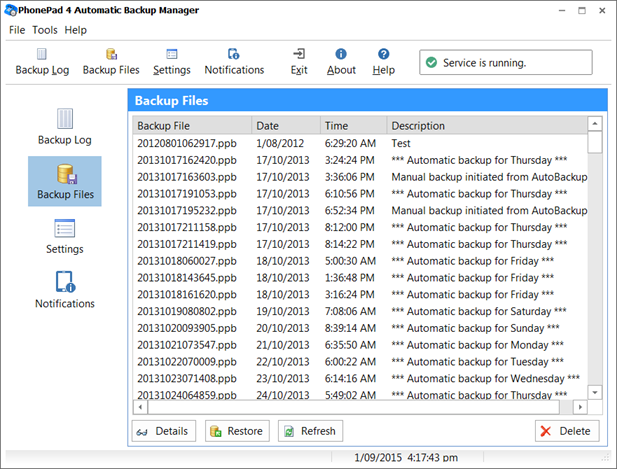Select backup file 20131023071408.ppb
617x469 pixels.
coord(187,379)
